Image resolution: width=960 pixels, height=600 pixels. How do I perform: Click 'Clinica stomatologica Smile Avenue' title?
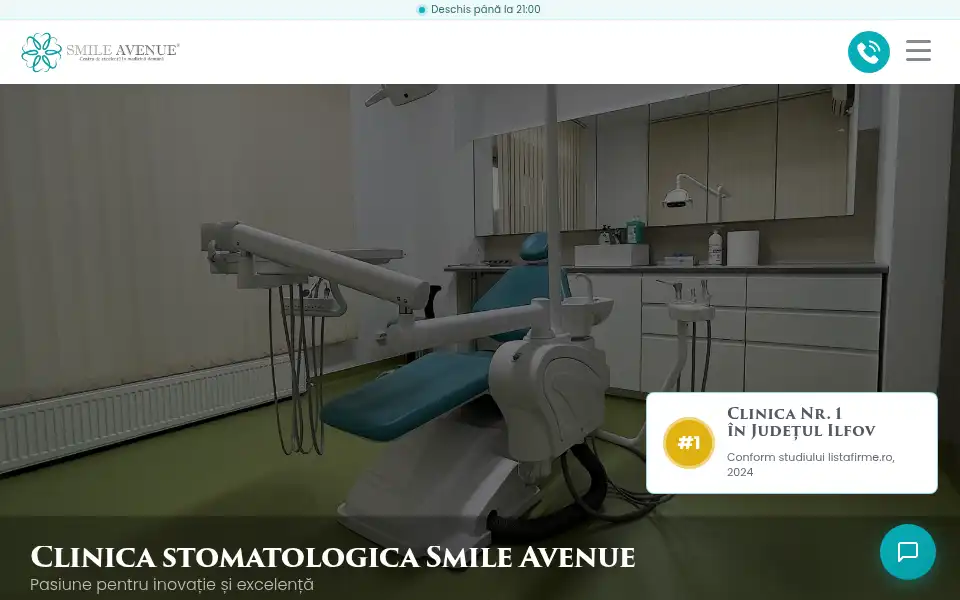332,557
